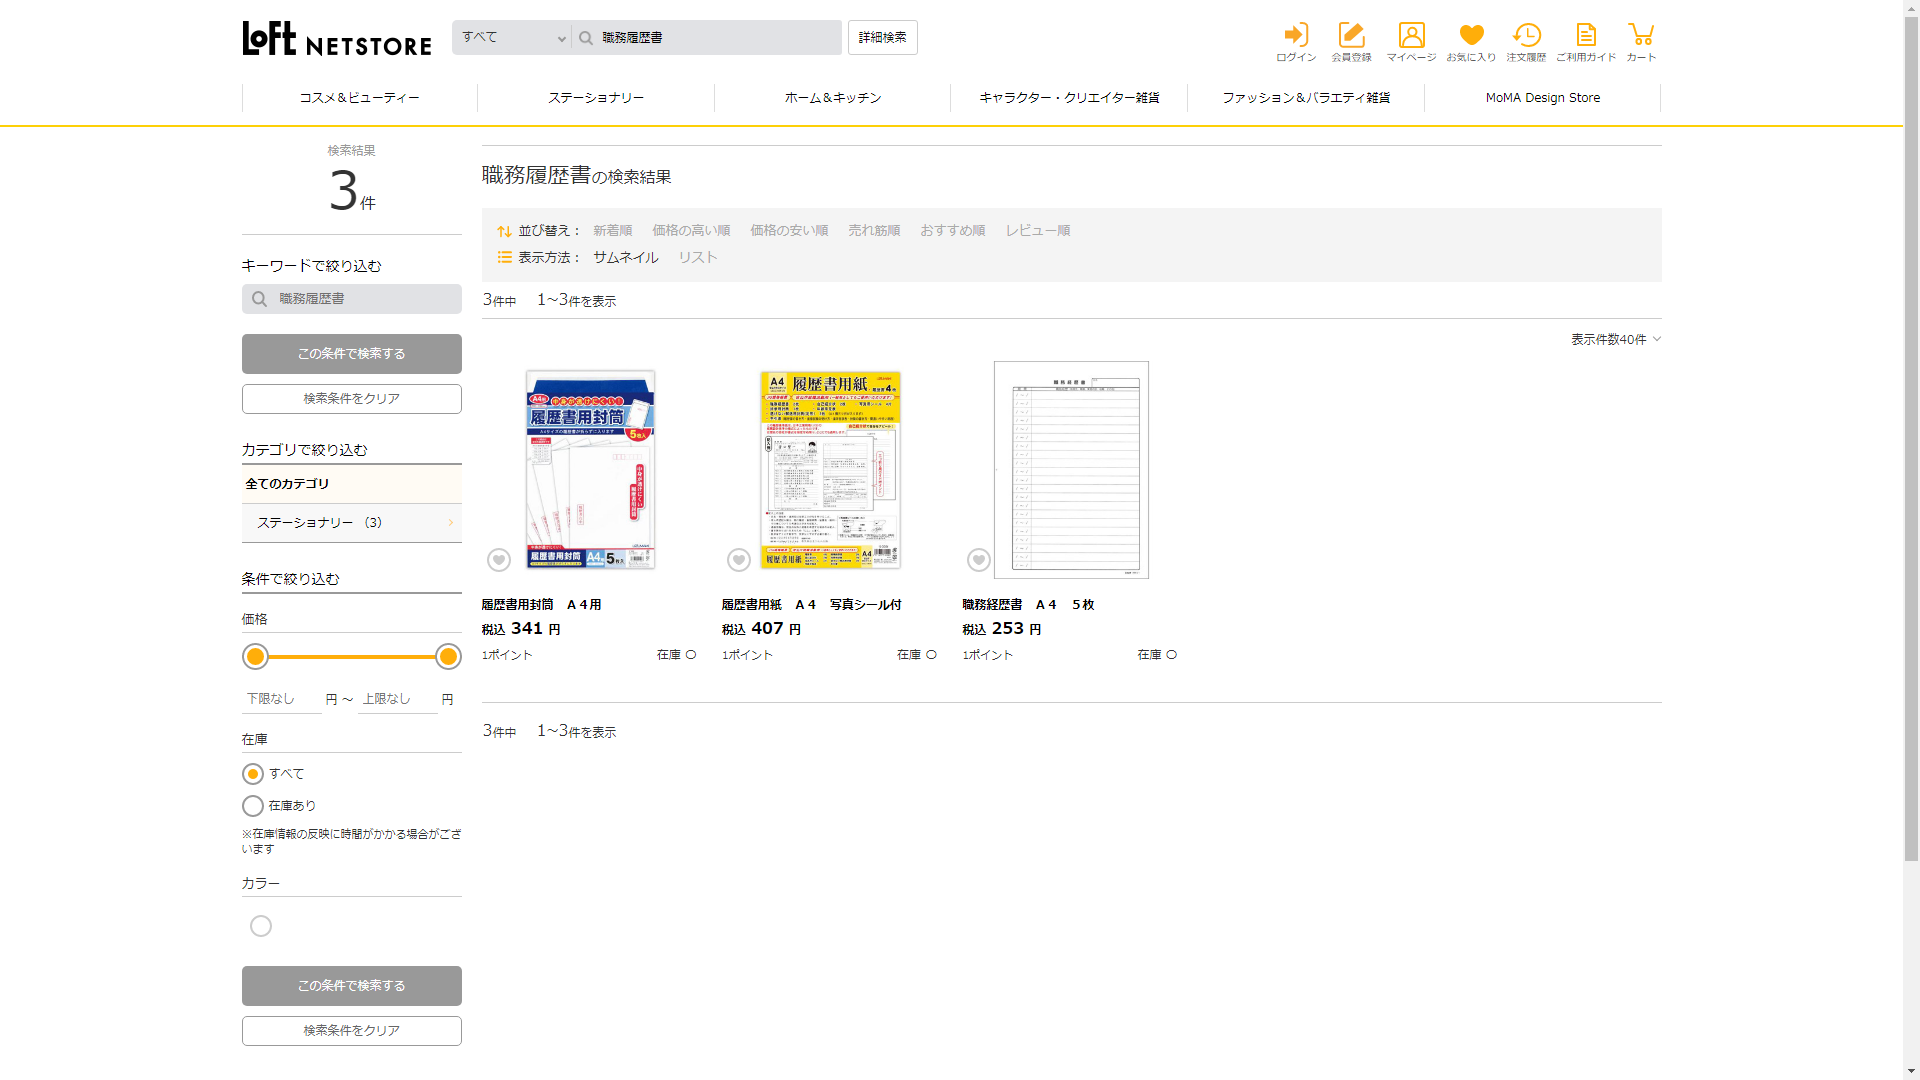Open the すべて search category dropdown
The image size is (1920, 1080).
point(512,38)
